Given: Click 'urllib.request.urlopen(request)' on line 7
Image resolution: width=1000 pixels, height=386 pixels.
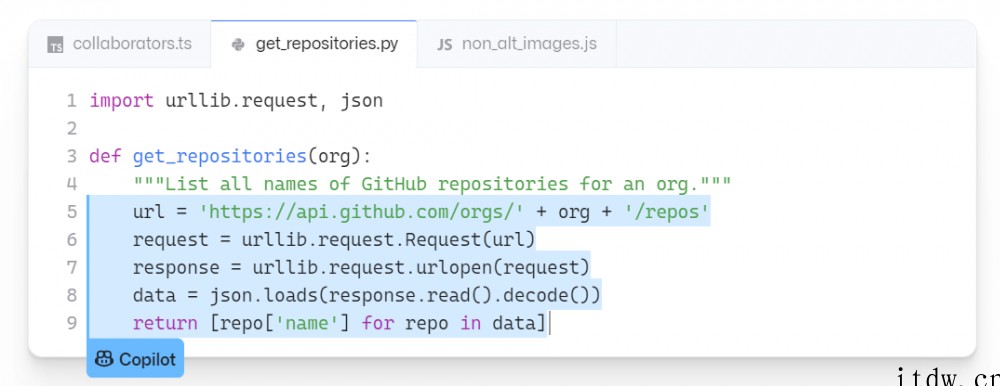Looking at the screenshot, I should 421,268.
